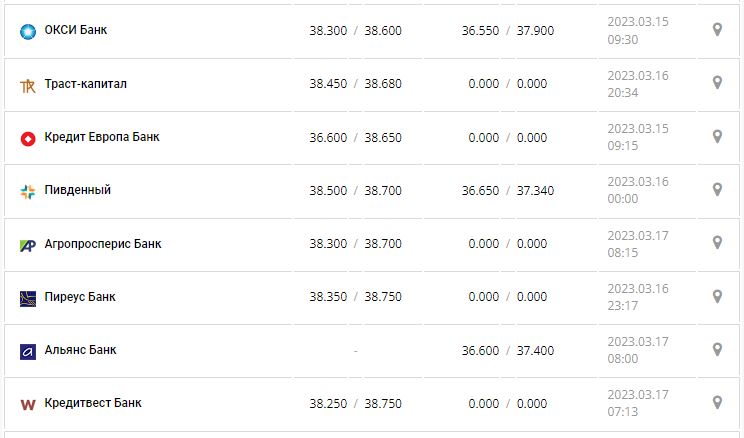
Task: Click Пиреус Банк rate 38.350 / 38.750
Action: [355, 297]
